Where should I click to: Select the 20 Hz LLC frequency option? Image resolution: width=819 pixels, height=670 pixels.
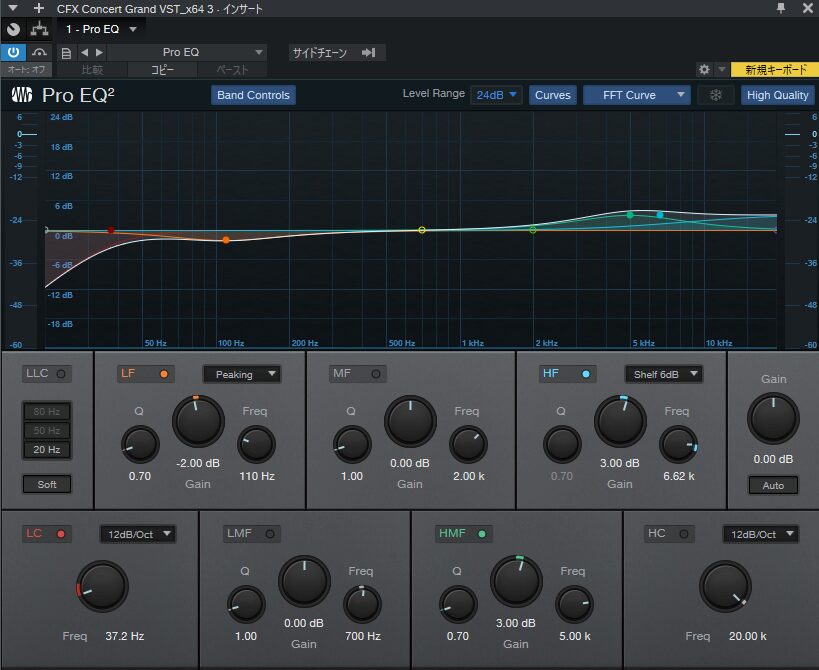tap(46, 449)
